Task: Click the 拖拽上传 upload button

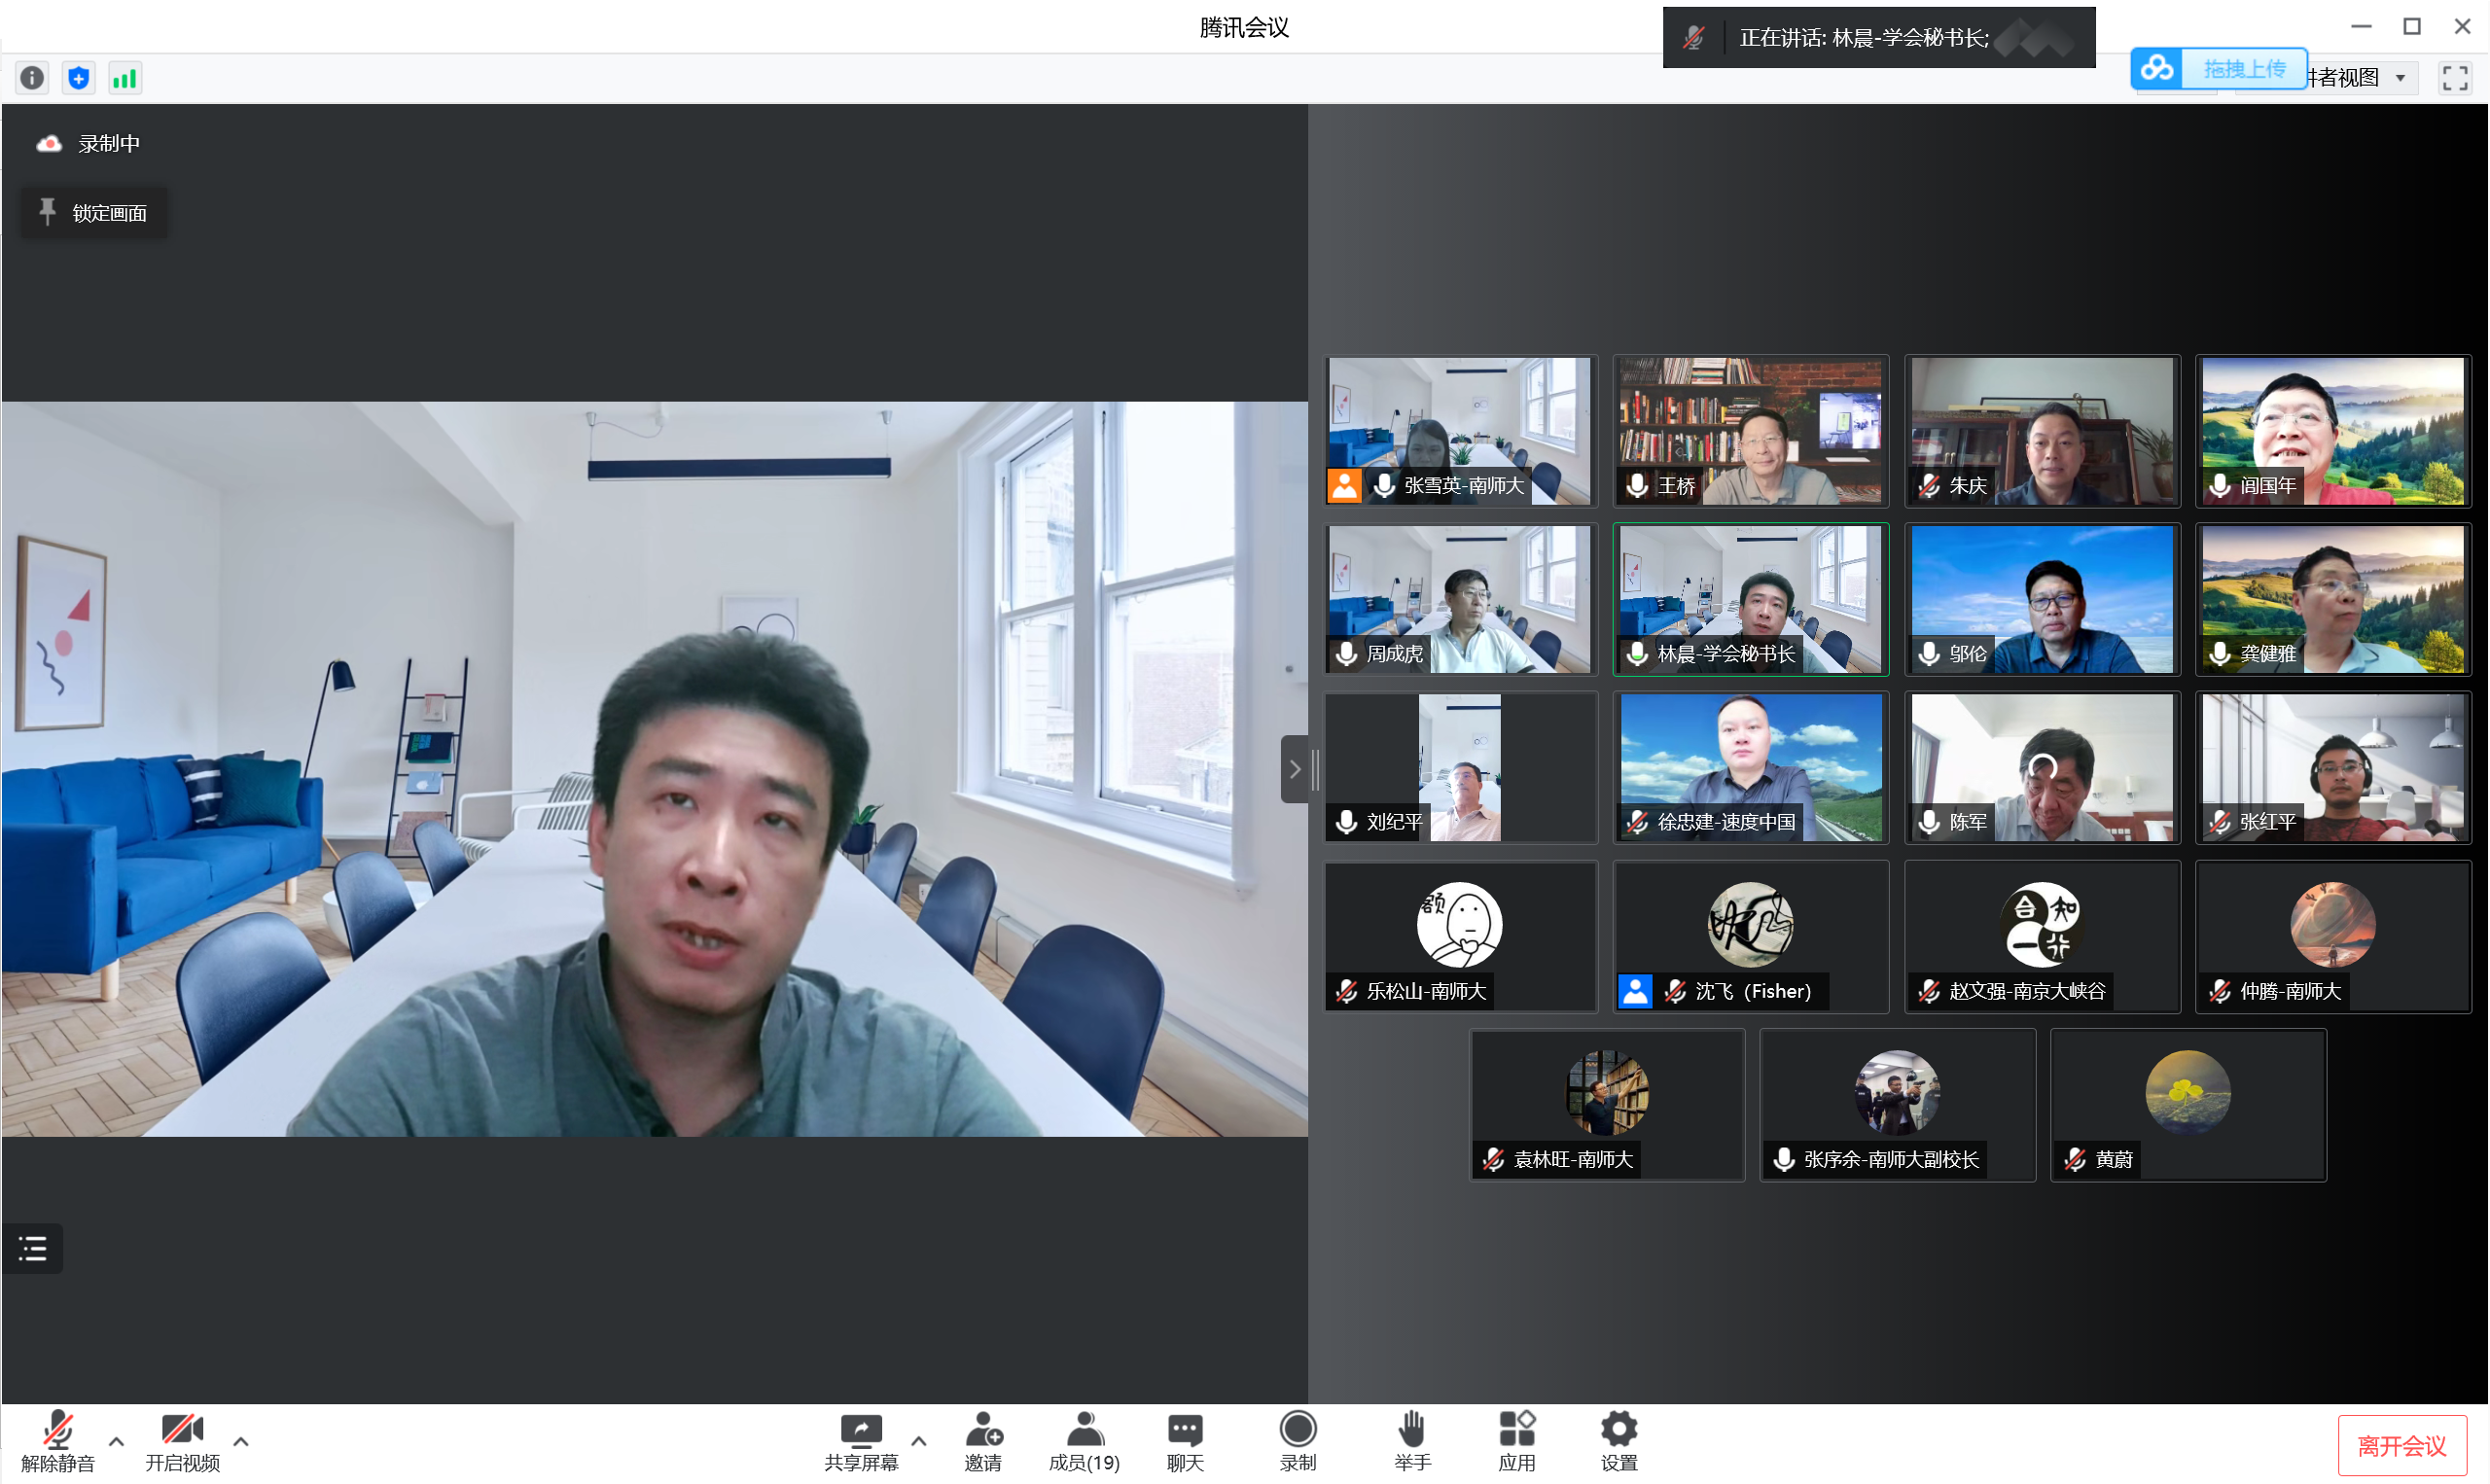Action: (x=2244, y=69)
